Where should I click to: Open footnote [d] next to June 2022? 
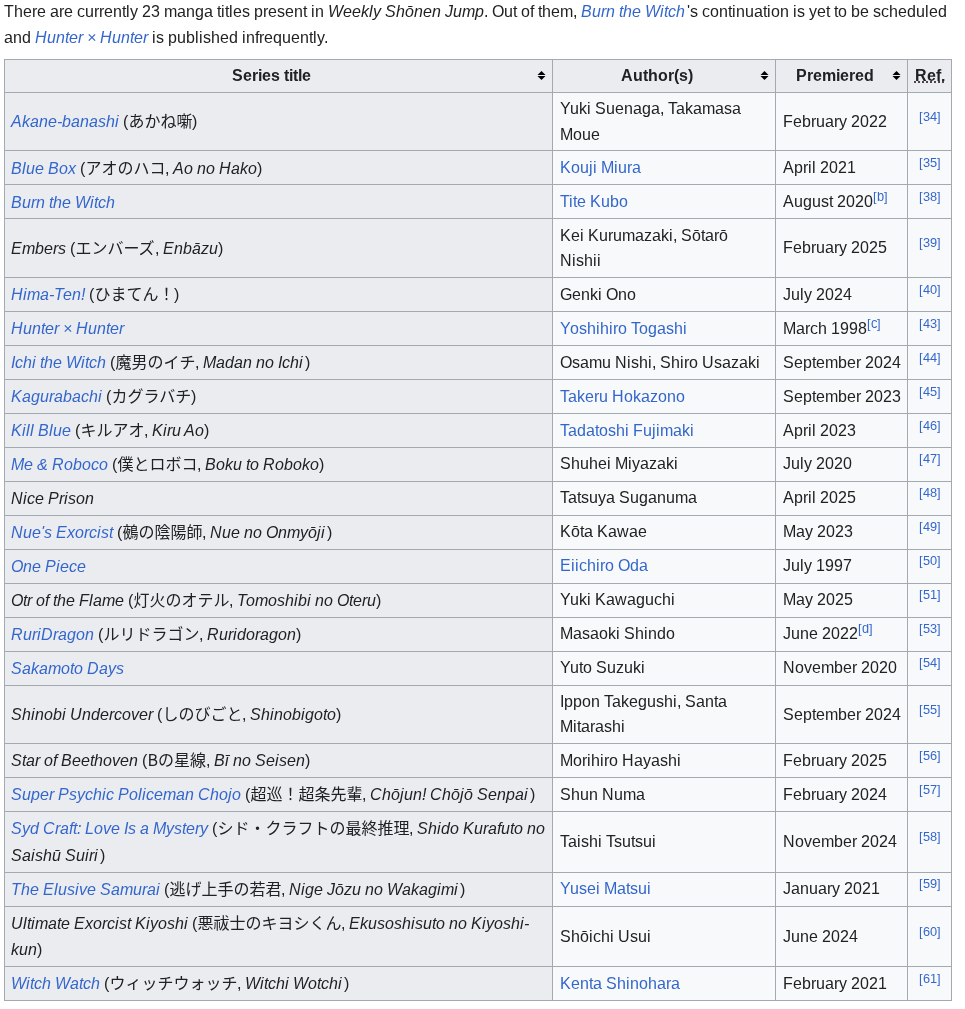pyautogui.click(x=865, y=629)
